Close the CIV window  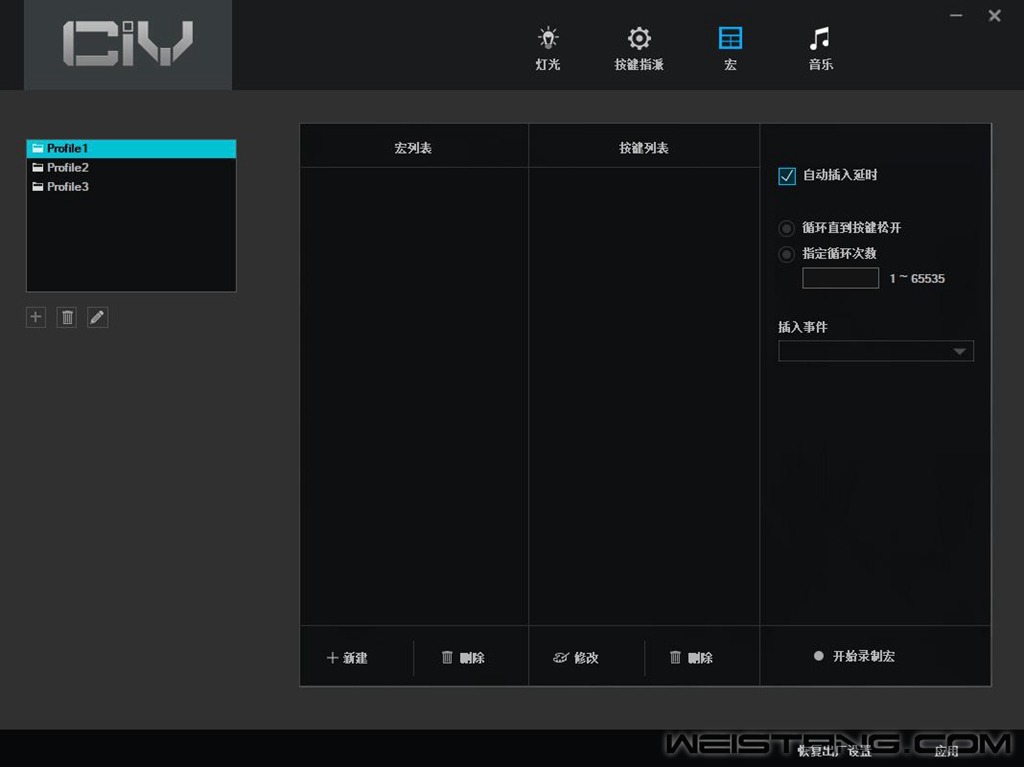coord(995,15)
